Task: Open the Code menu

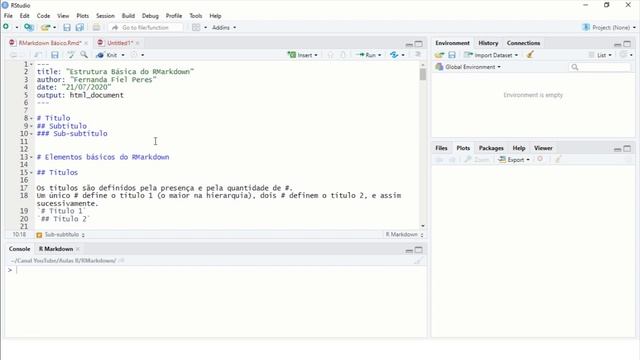Action: coord(43,16)
